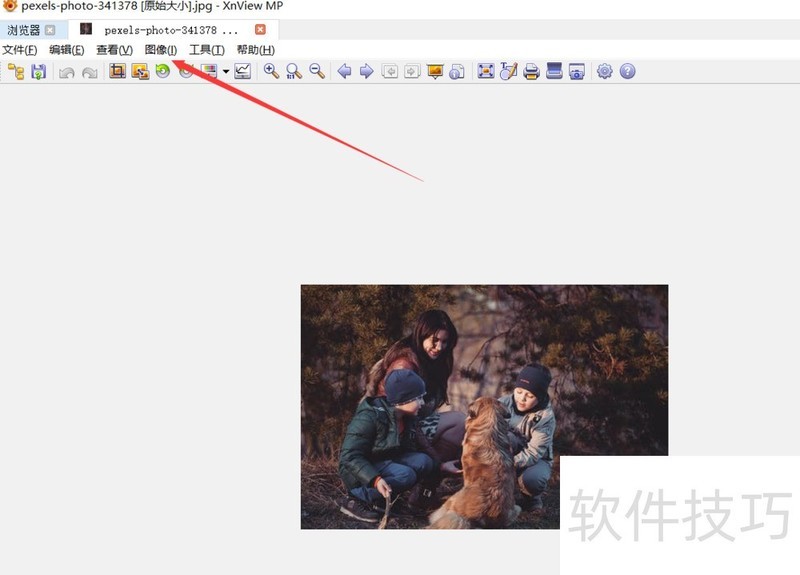
Task: Open the folder tree browser icon
Action: click(16, 71)
